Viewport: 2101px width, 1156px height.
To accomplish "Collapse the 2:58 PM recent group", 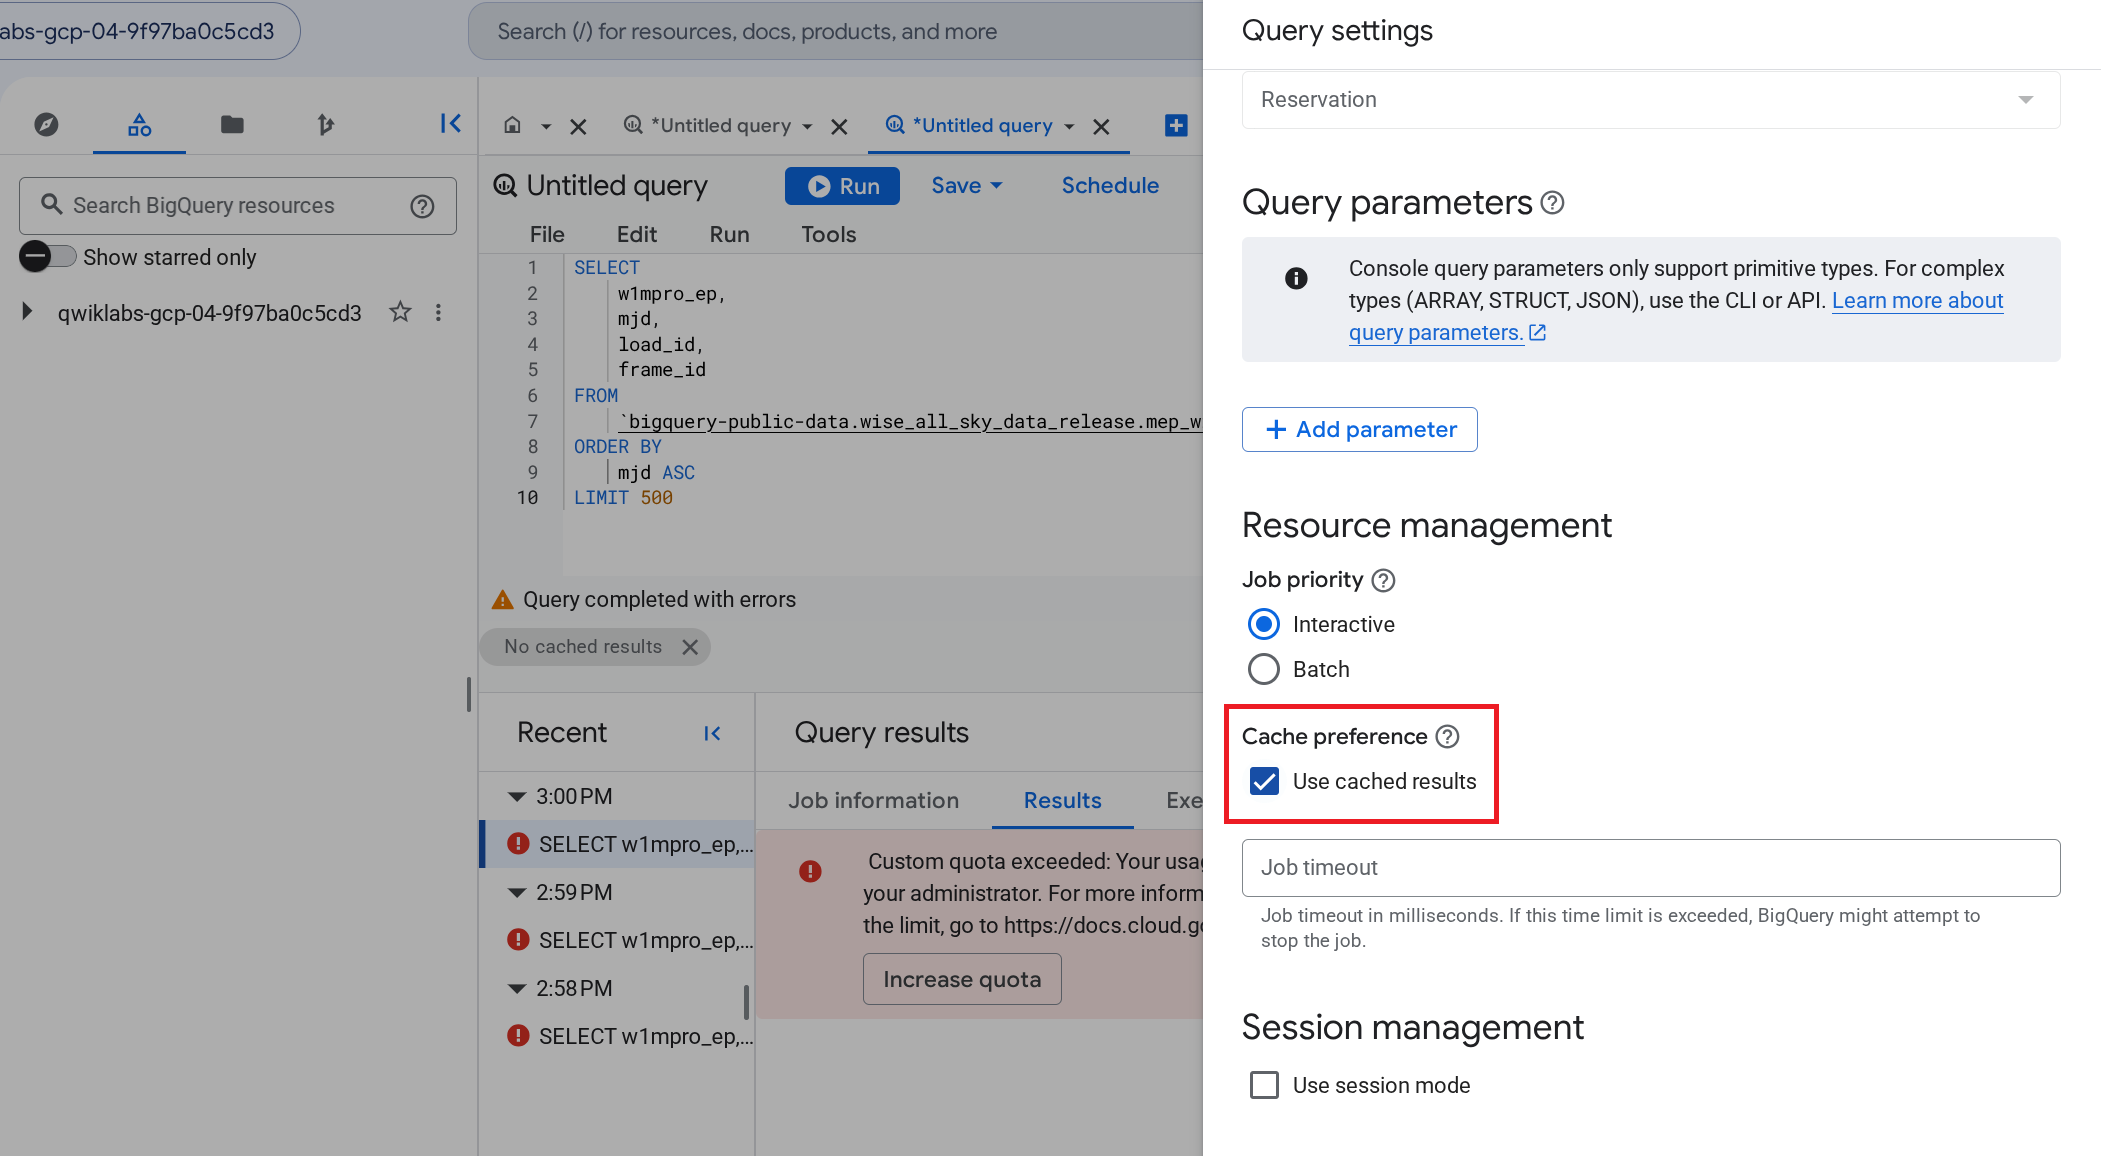I will 517,989.
